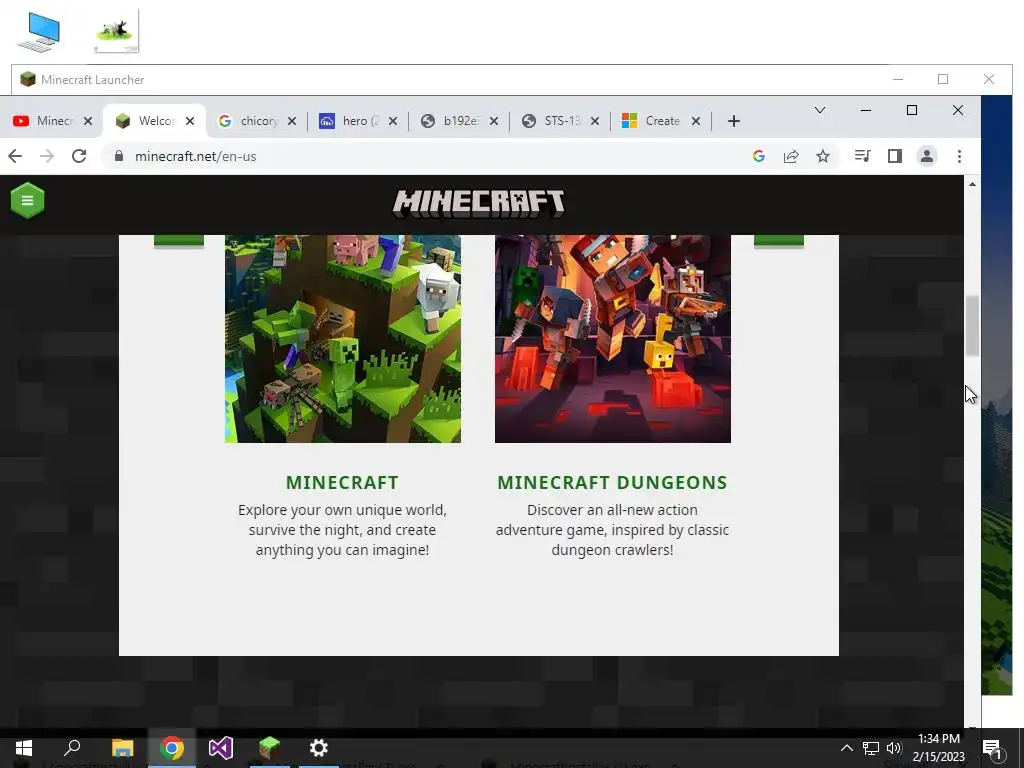The width and height of the screenshot is (1024, 768).
Task: Click the page vertical scrollbar thumb
Action: pos(972,326)
